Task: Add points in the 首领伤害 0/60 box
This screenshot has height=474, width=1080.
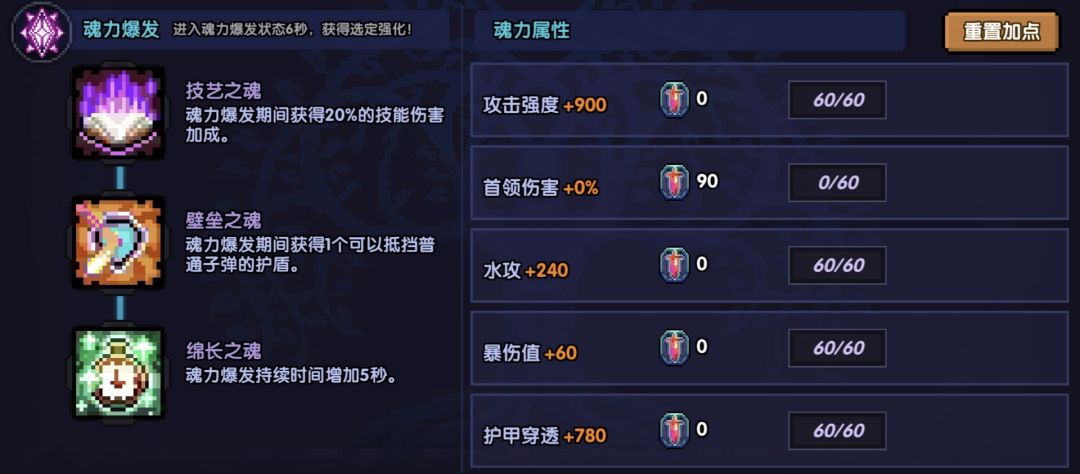Action: [838, 183]
